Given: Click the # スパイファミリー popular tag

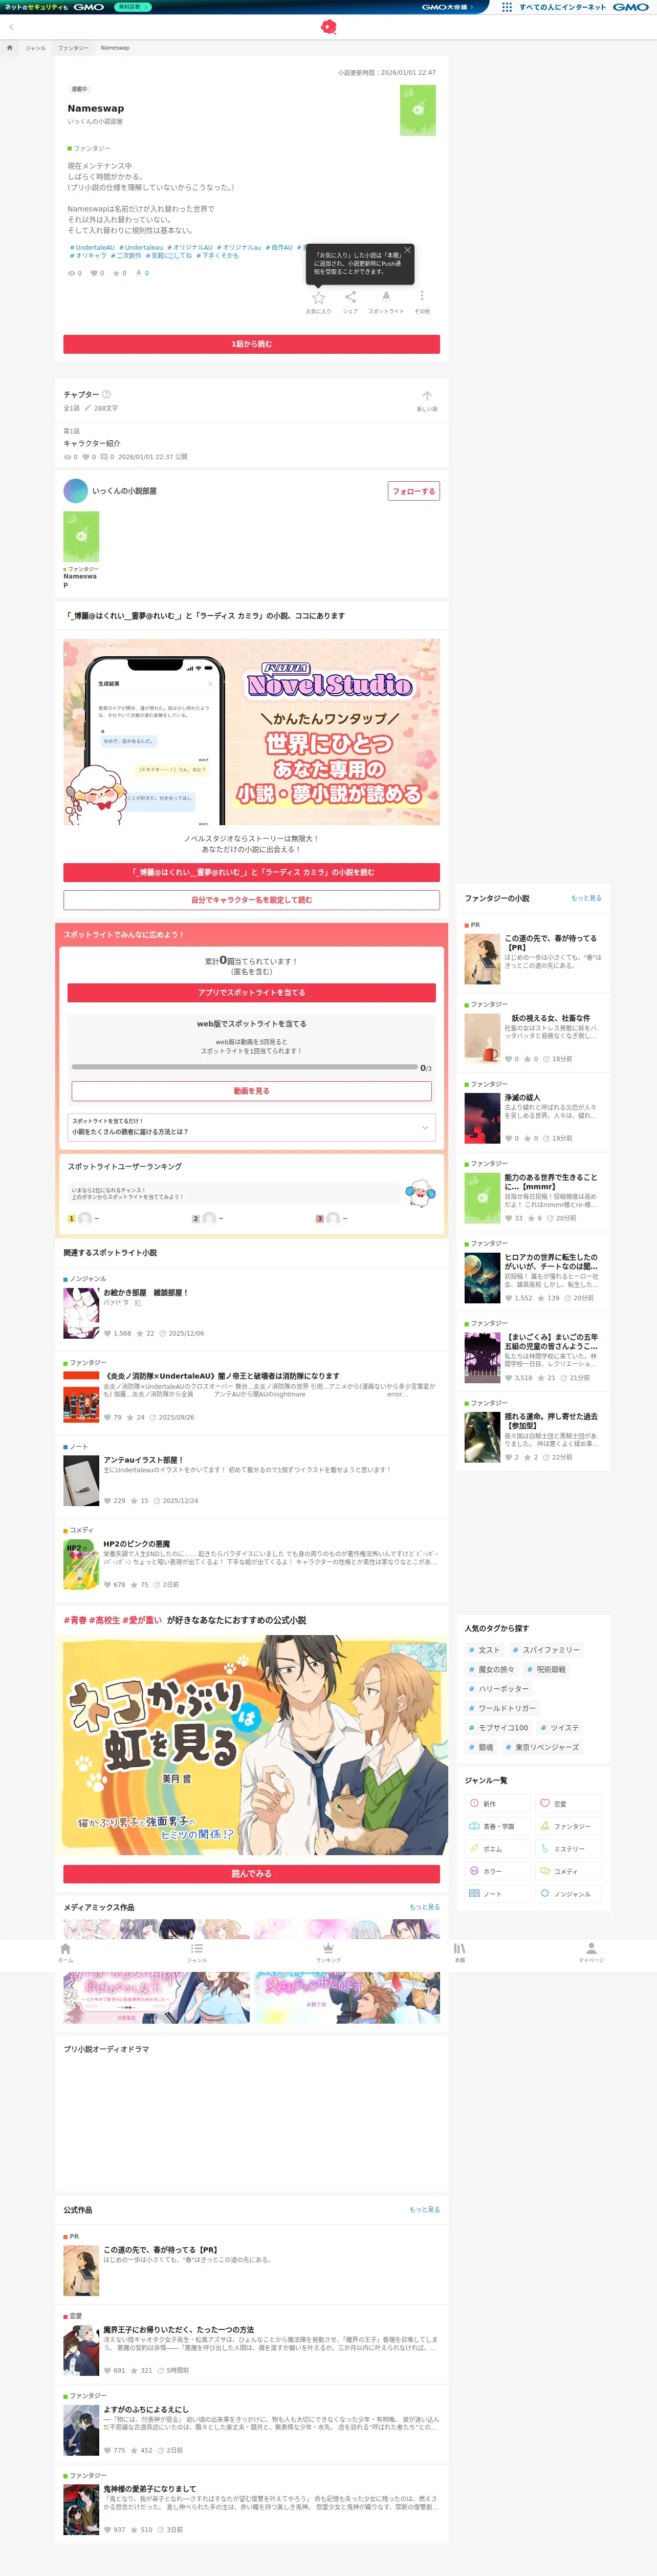Looking at the screenshot, I should (546, 1650).
